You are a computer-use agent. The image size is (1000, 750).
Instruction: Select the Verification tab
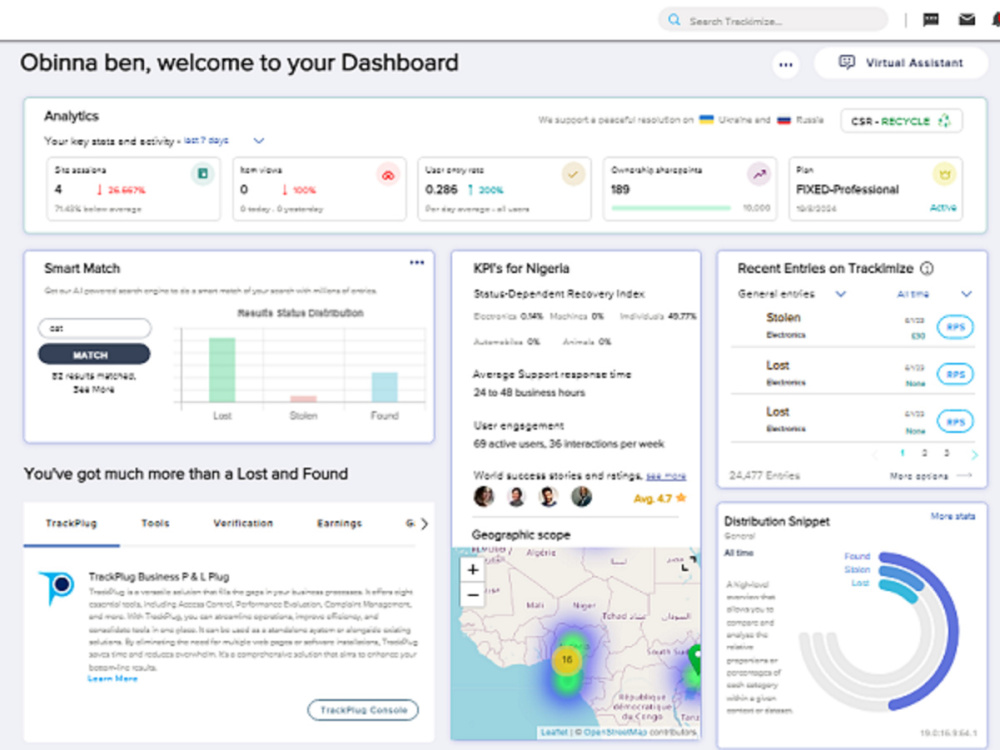point(243,524)
